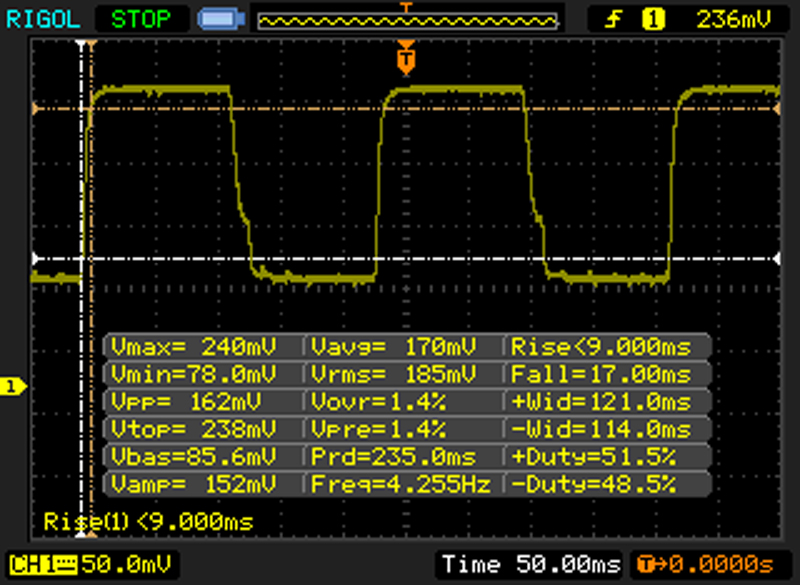
Task: Click the Vpre=1.4% measurement
Action: coord(378,429)
